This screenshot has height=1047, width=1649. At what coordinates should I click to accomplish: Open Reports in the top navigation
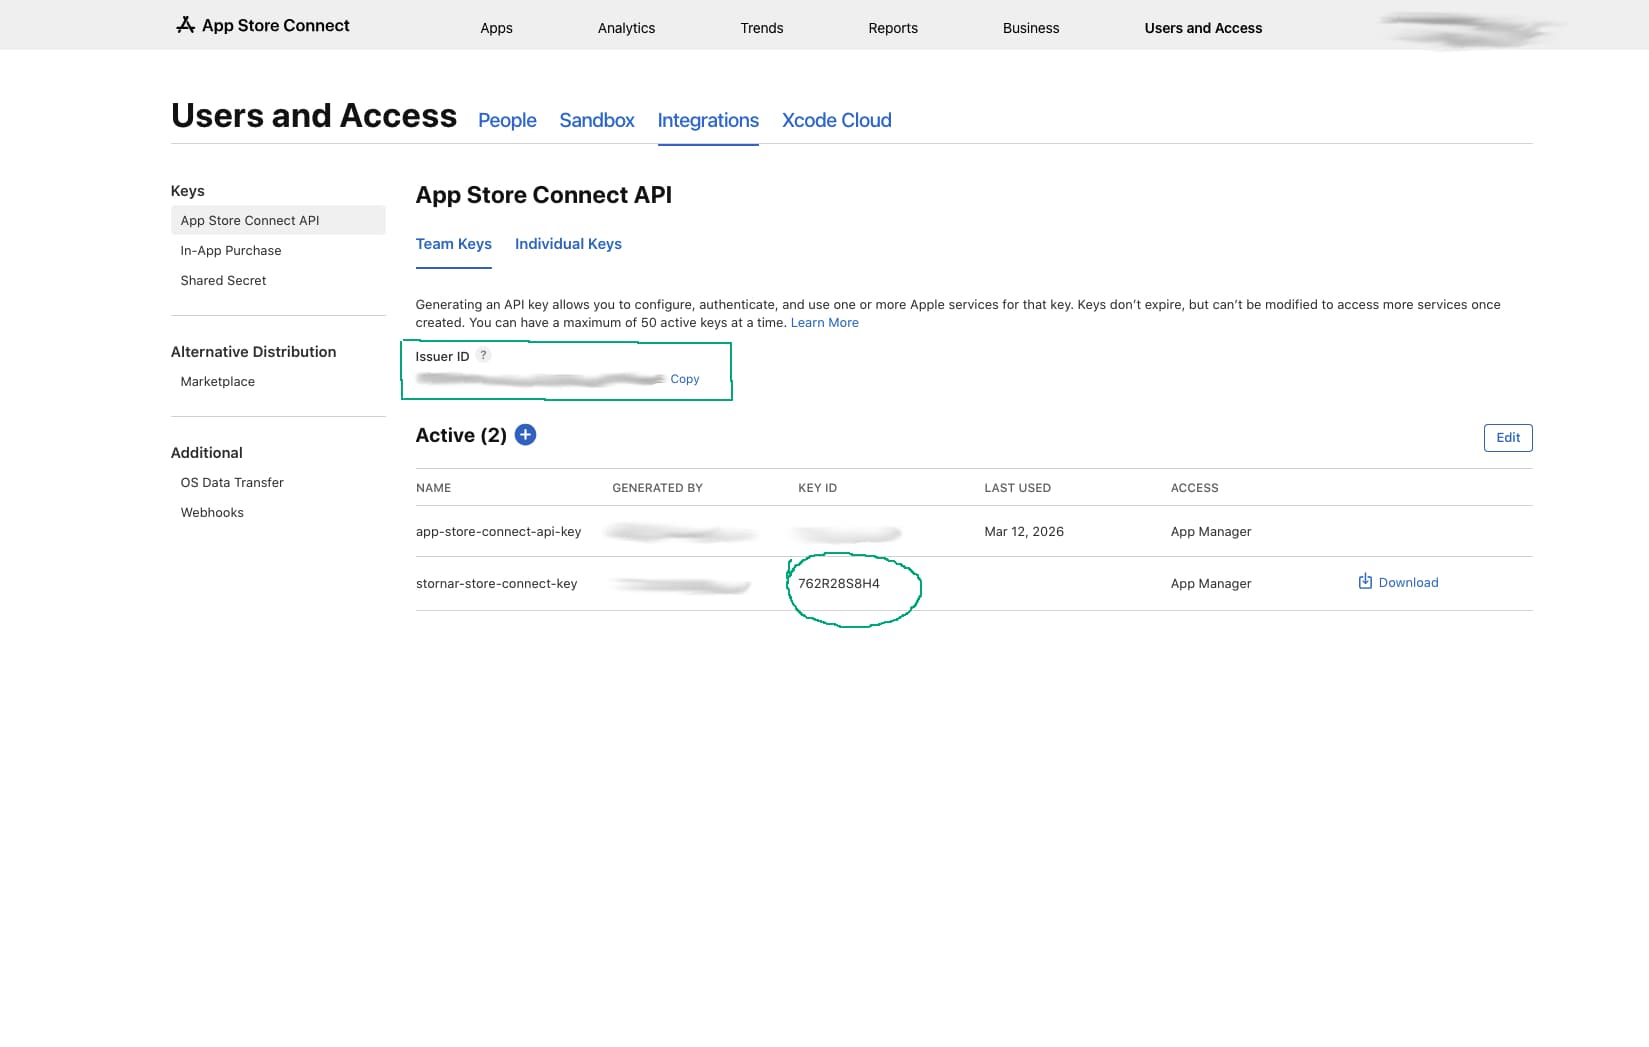coord(893,28)
